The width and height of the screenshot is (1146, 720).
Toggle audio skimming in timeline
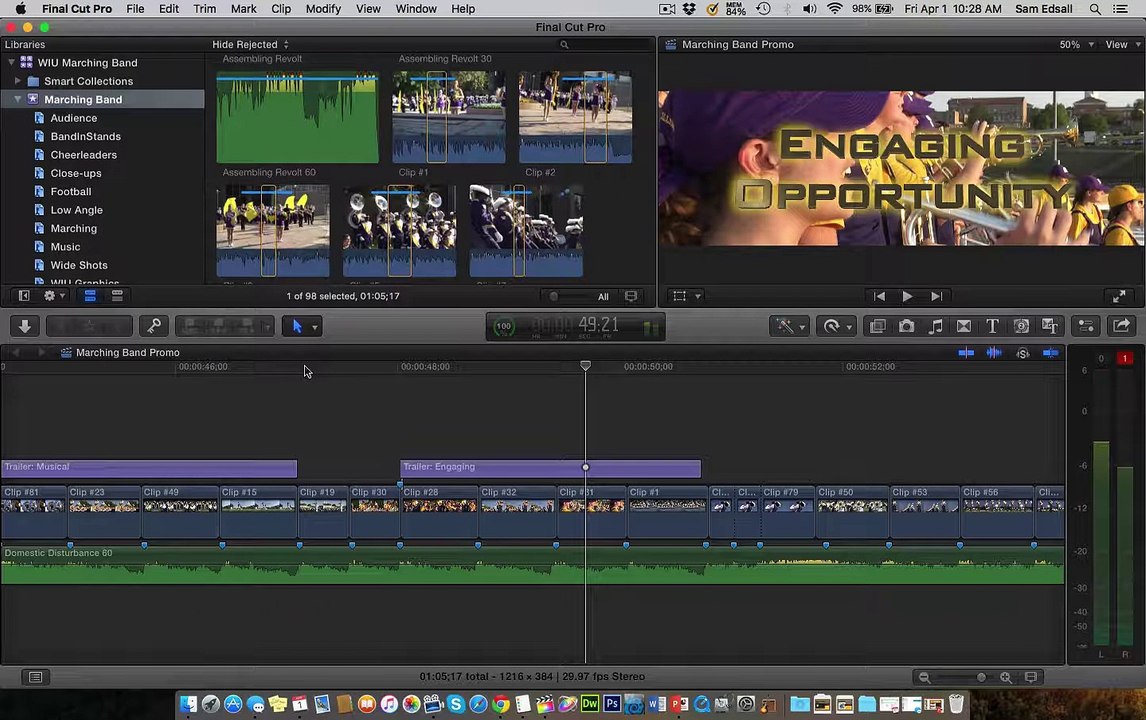pos(994,353)
